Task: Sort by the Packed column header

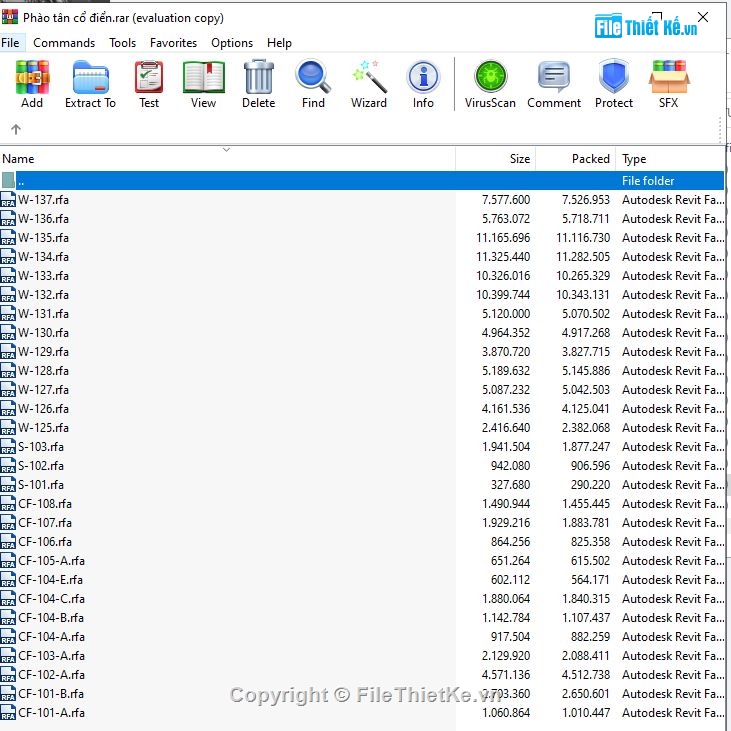Action: [x=576, y=159]
